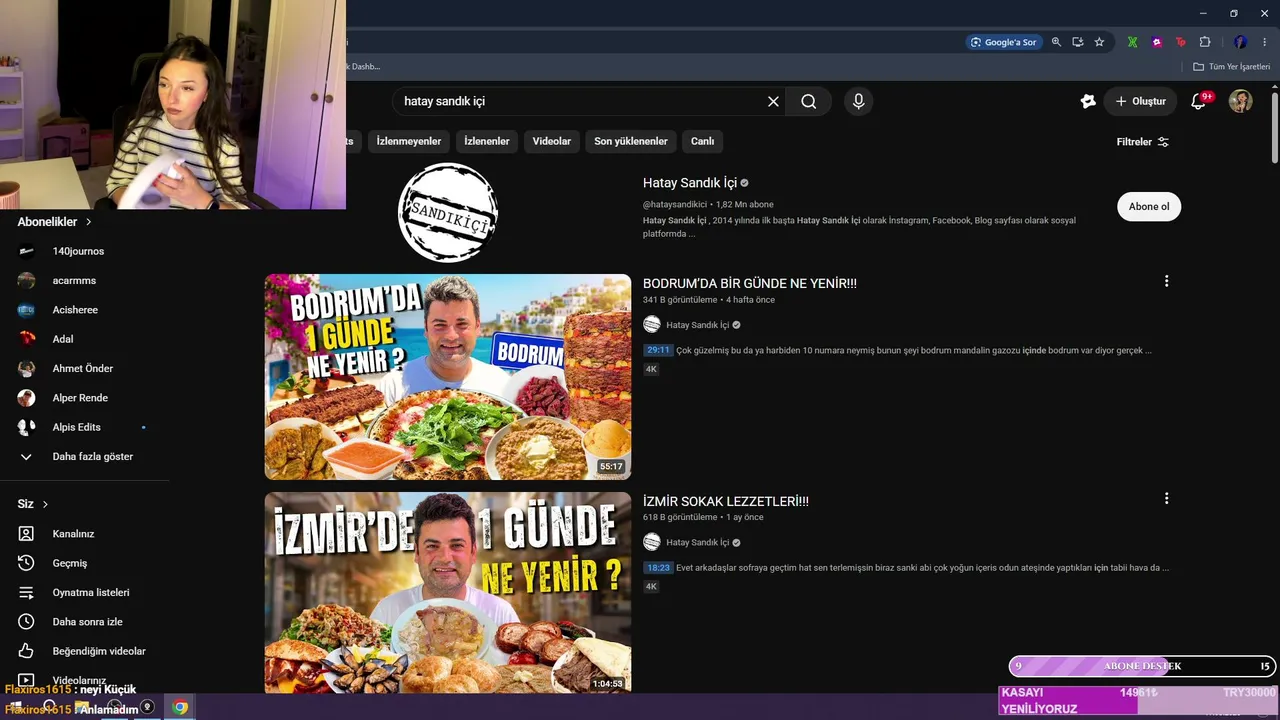Click the magnifier search button

click(809, 101)
